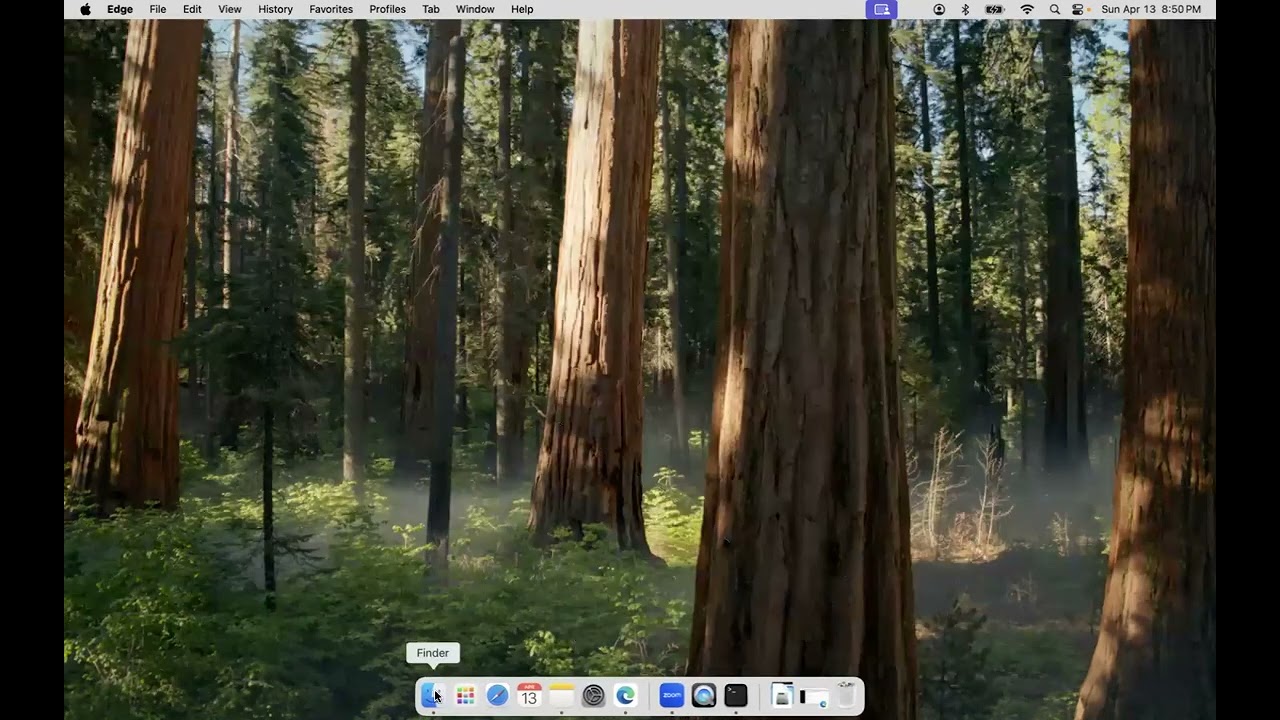Open QuickTime Player in Dock
Viewport: 1280px width, 720px height.
704,695
